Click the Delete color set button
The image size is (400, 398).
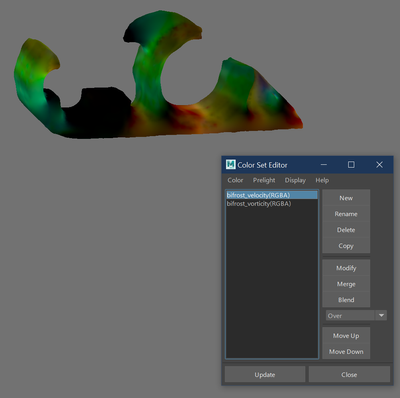pos(346,230)
